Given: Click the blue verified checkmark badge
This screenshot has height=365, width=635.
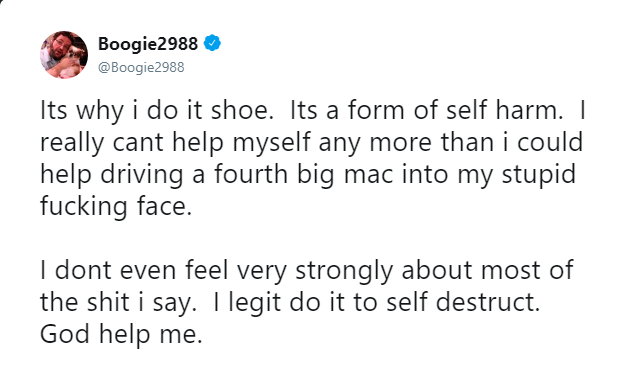Looking at the screenshot, I should 212,43.
